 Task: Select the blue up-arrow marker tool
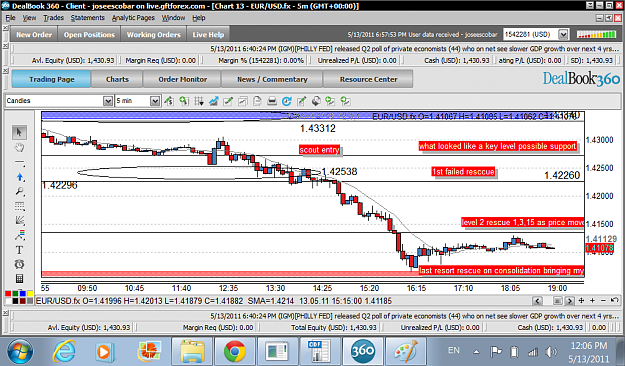pyautogui.click(x=20, y=177)
